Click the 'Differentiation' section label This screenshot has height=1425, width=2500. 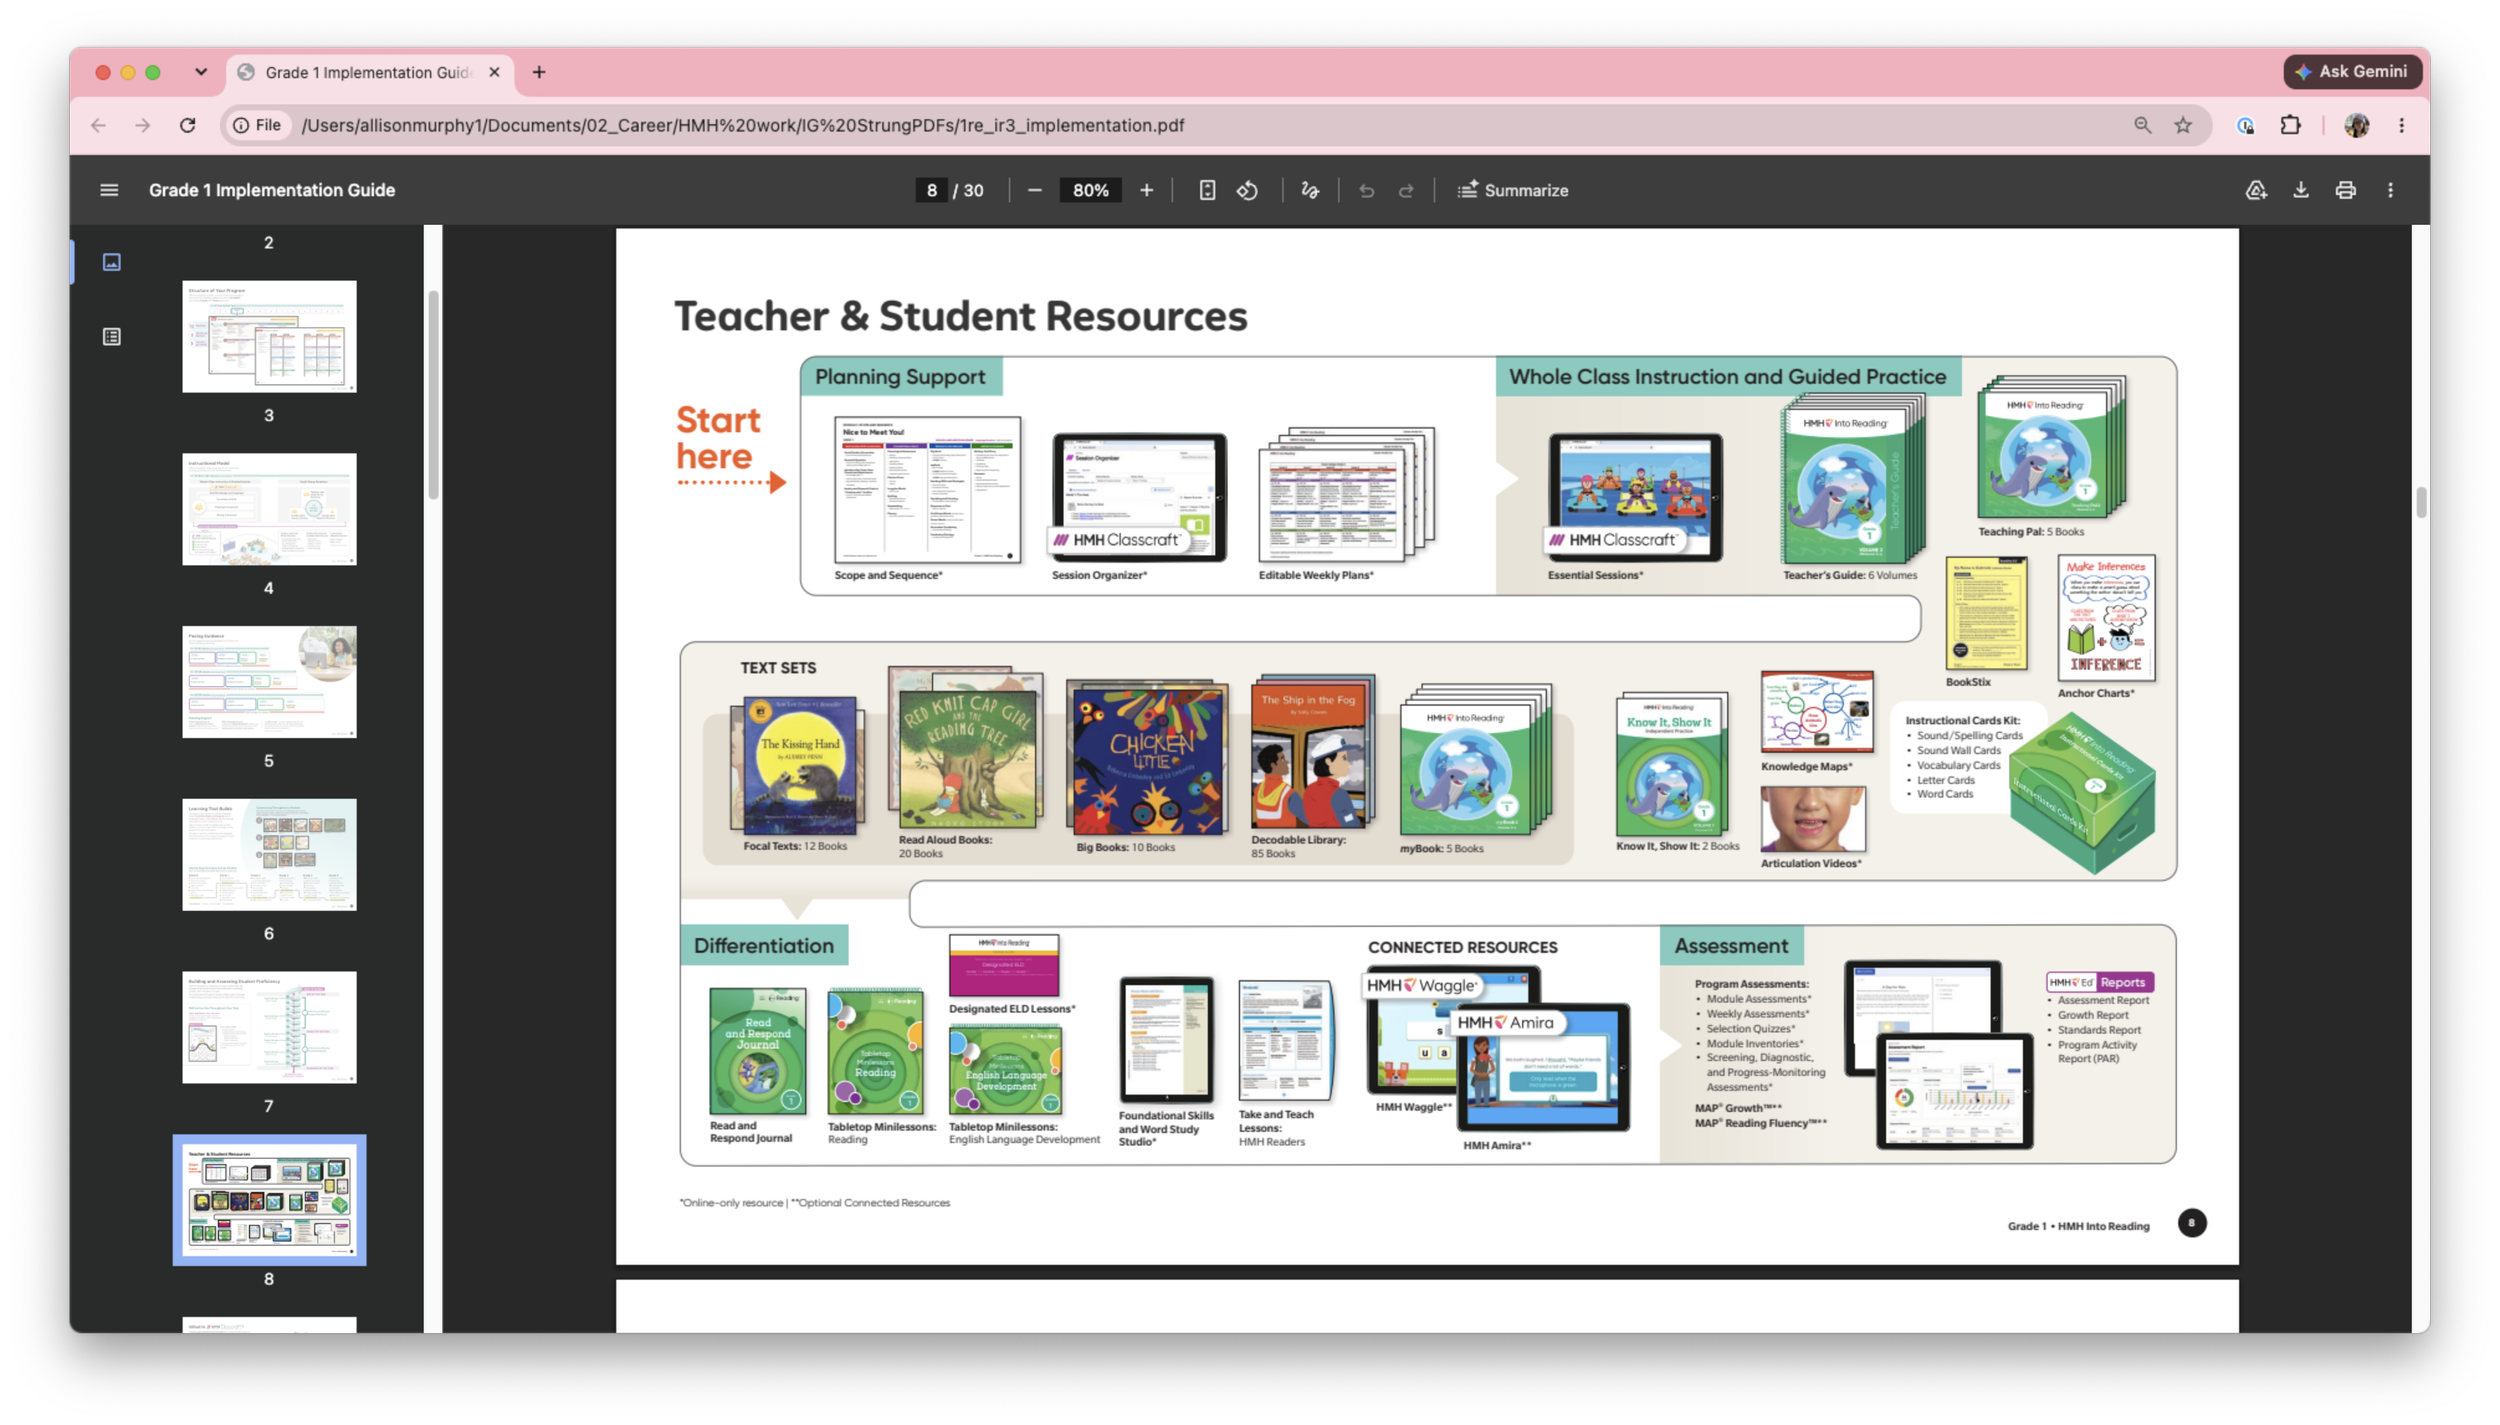763,946
